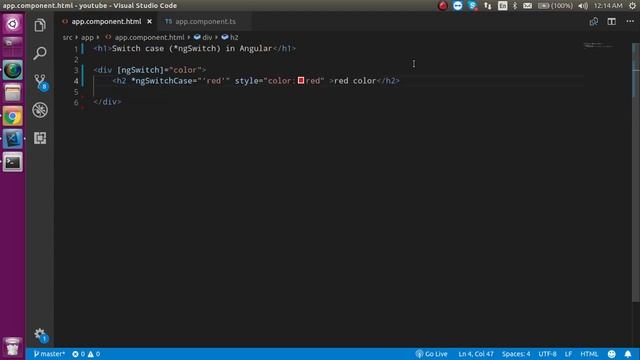Image resolution: width=640 pixels, height=360 pixels.
Task: Click the master branch indicator
Action: (49, 354)
